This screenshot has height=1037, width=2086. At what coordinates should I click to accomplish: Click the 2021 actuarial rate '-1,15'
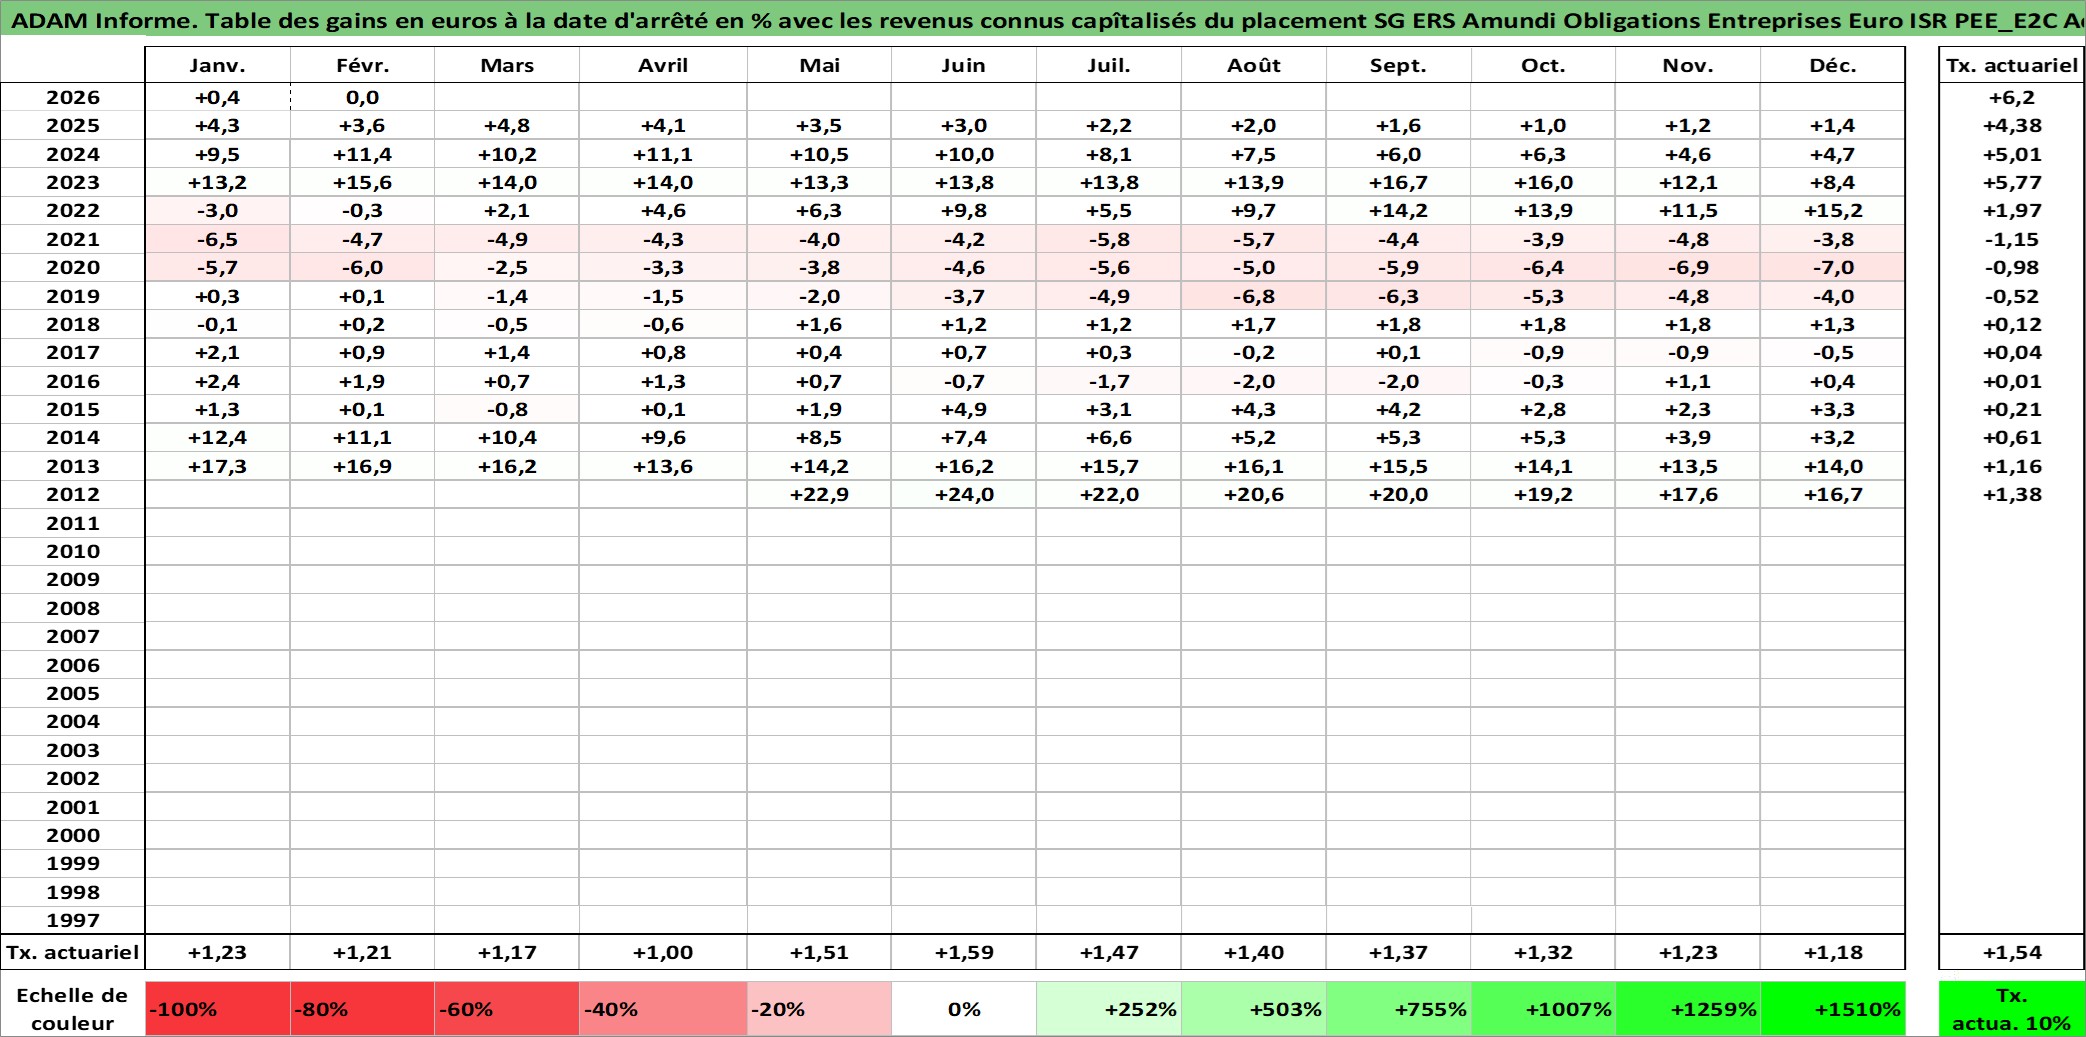[2012, 239]
